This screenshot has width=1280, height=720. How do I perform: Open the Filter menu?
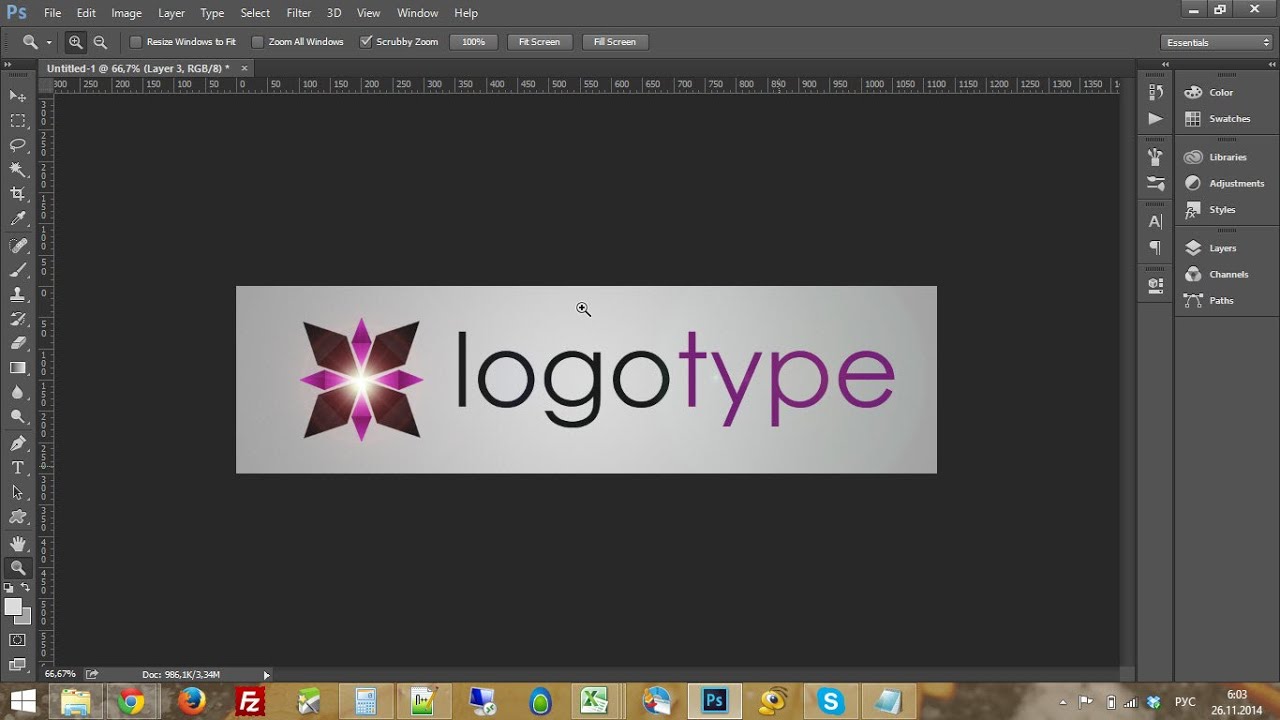tap(299, 13)
